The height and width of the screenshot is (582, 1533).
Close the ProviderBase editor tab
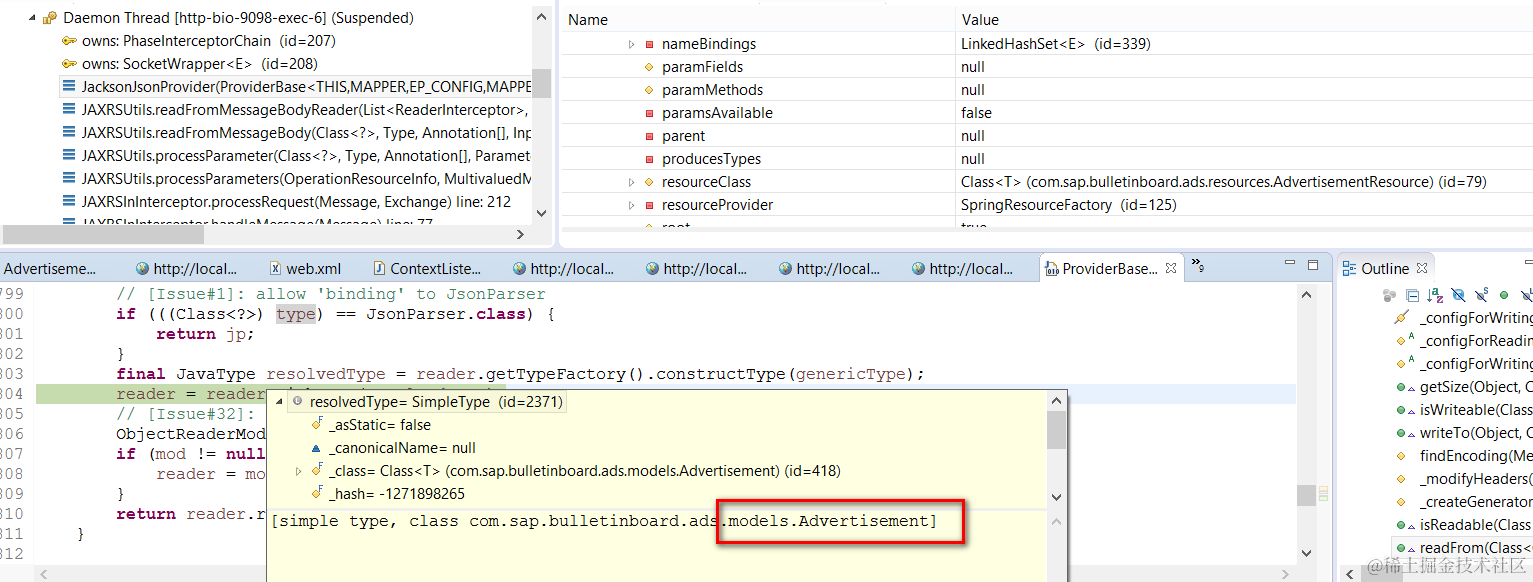point(1171,269)
